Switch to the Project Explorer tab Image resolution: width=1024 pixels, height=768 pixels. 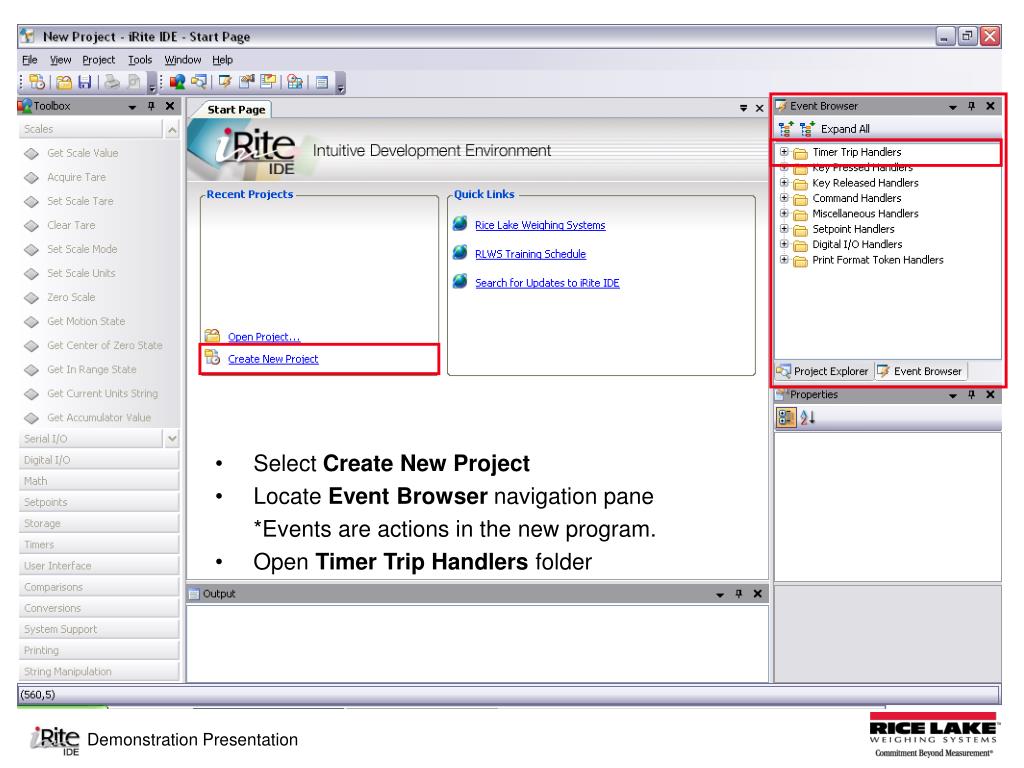823,371
